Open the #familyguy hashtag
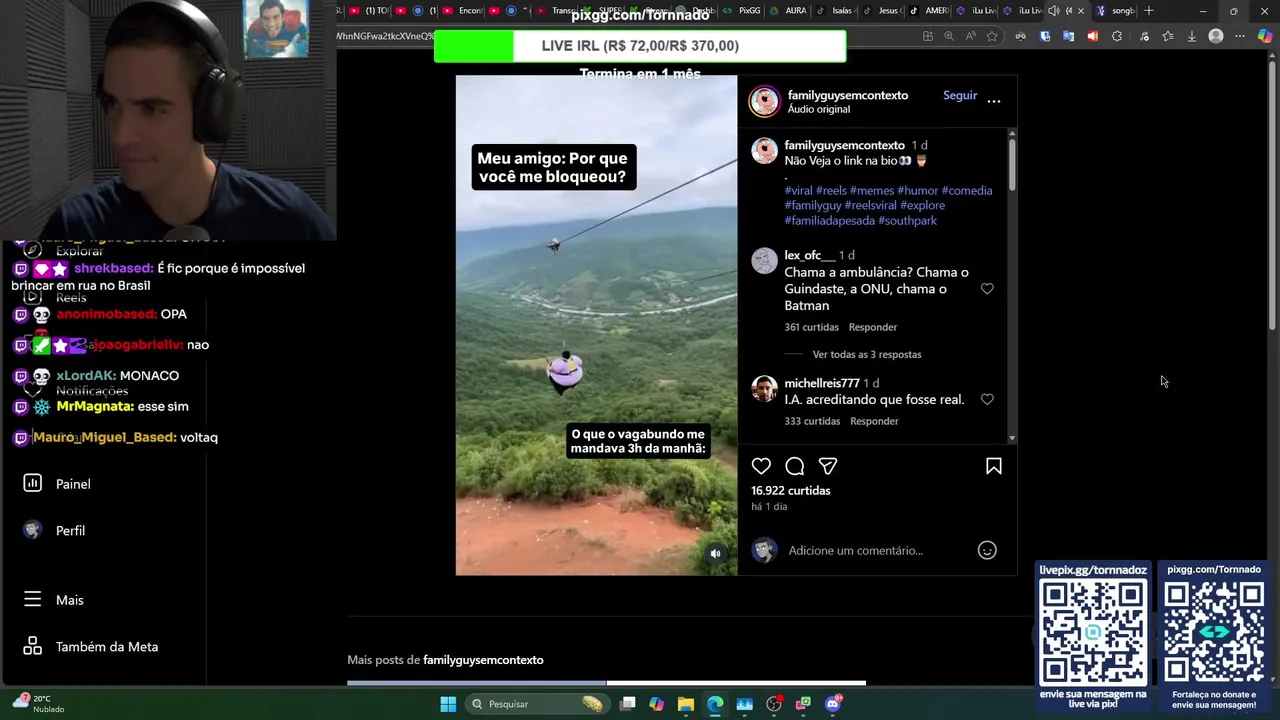This screenshot has width=1280, height=720. click(813, 205)
